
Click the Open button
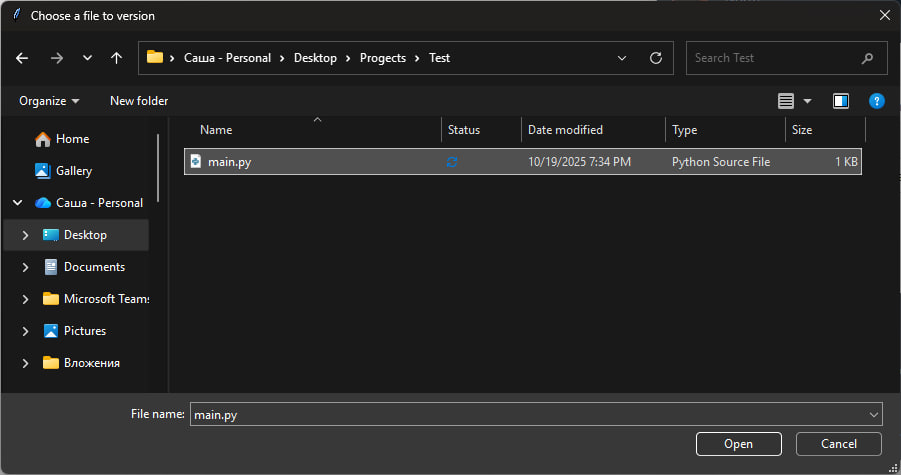tap(738, 444)
